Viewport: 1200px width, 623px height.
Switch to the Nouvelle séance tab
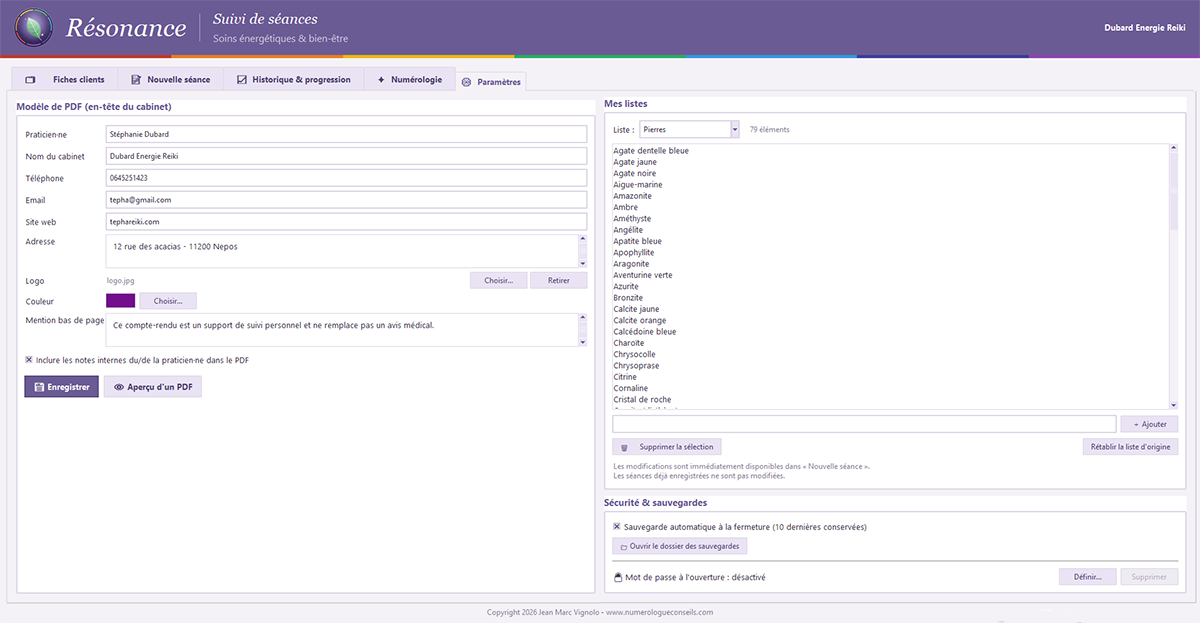171,80
